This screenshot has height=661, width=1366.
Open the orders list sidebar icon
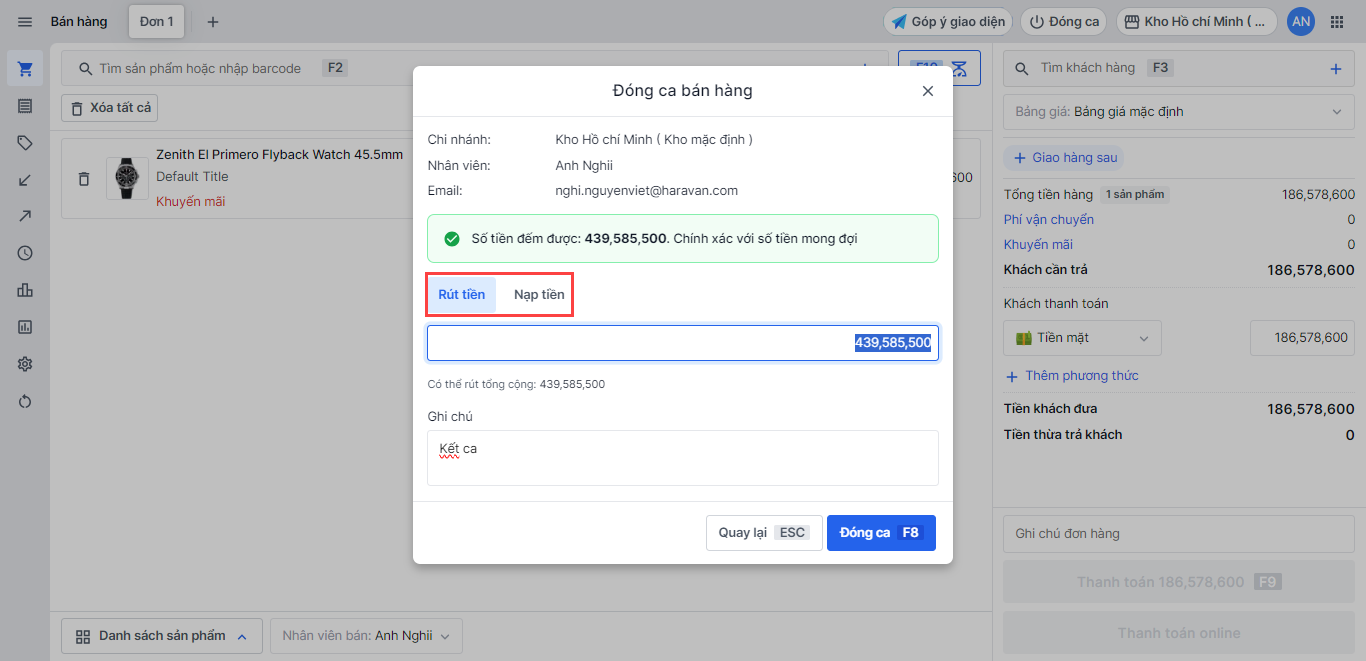coord(25,106)
